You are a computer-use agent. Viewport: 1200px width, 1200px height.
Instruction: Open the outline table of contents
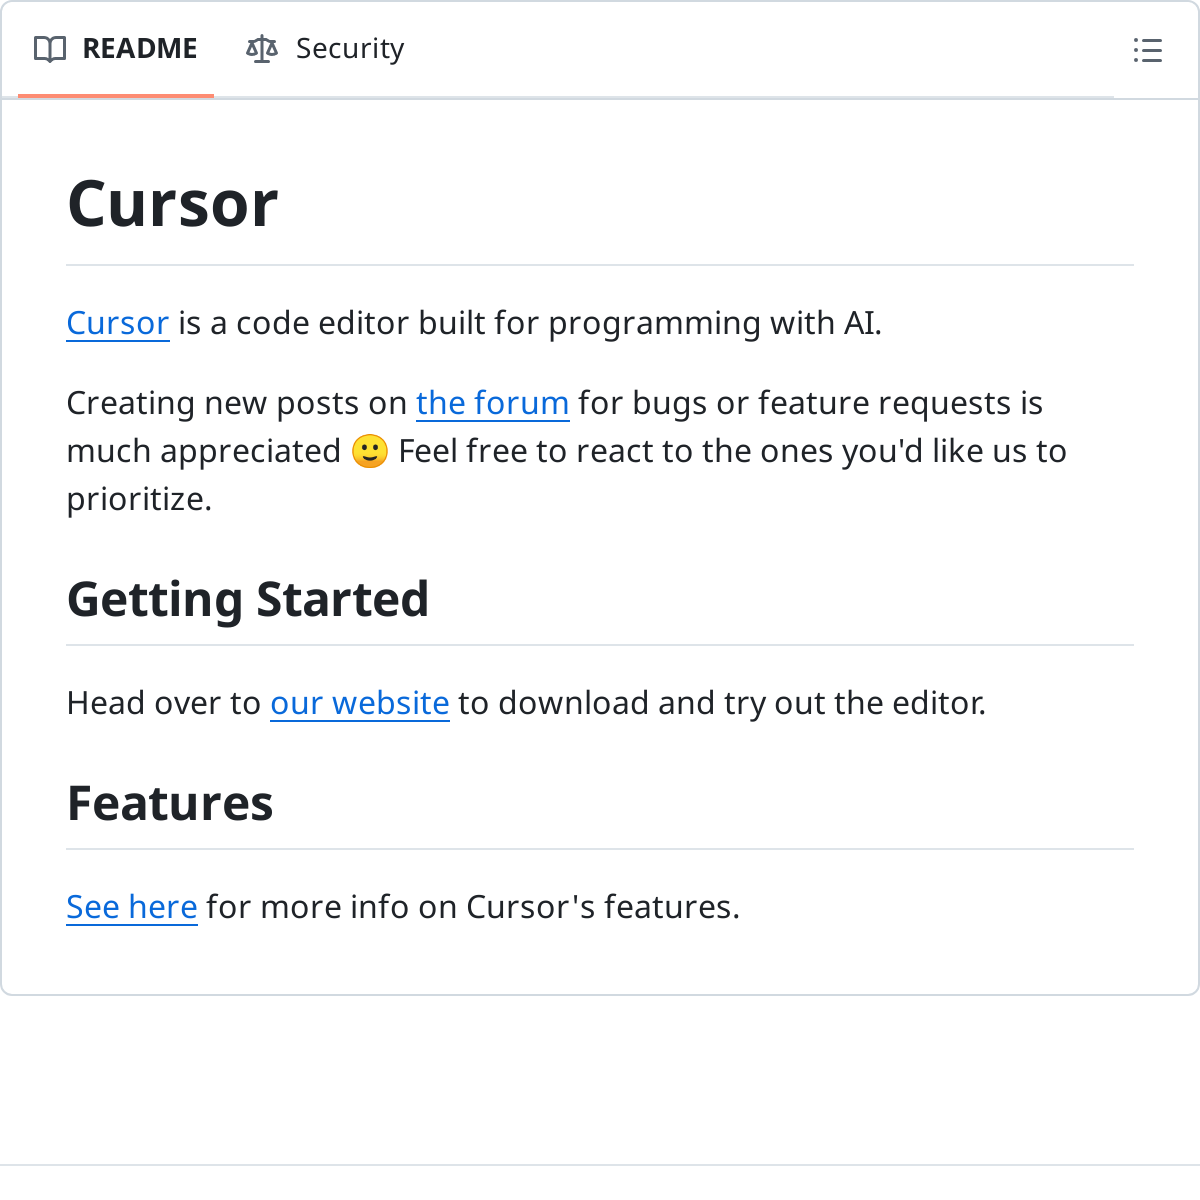(1147, 50)
